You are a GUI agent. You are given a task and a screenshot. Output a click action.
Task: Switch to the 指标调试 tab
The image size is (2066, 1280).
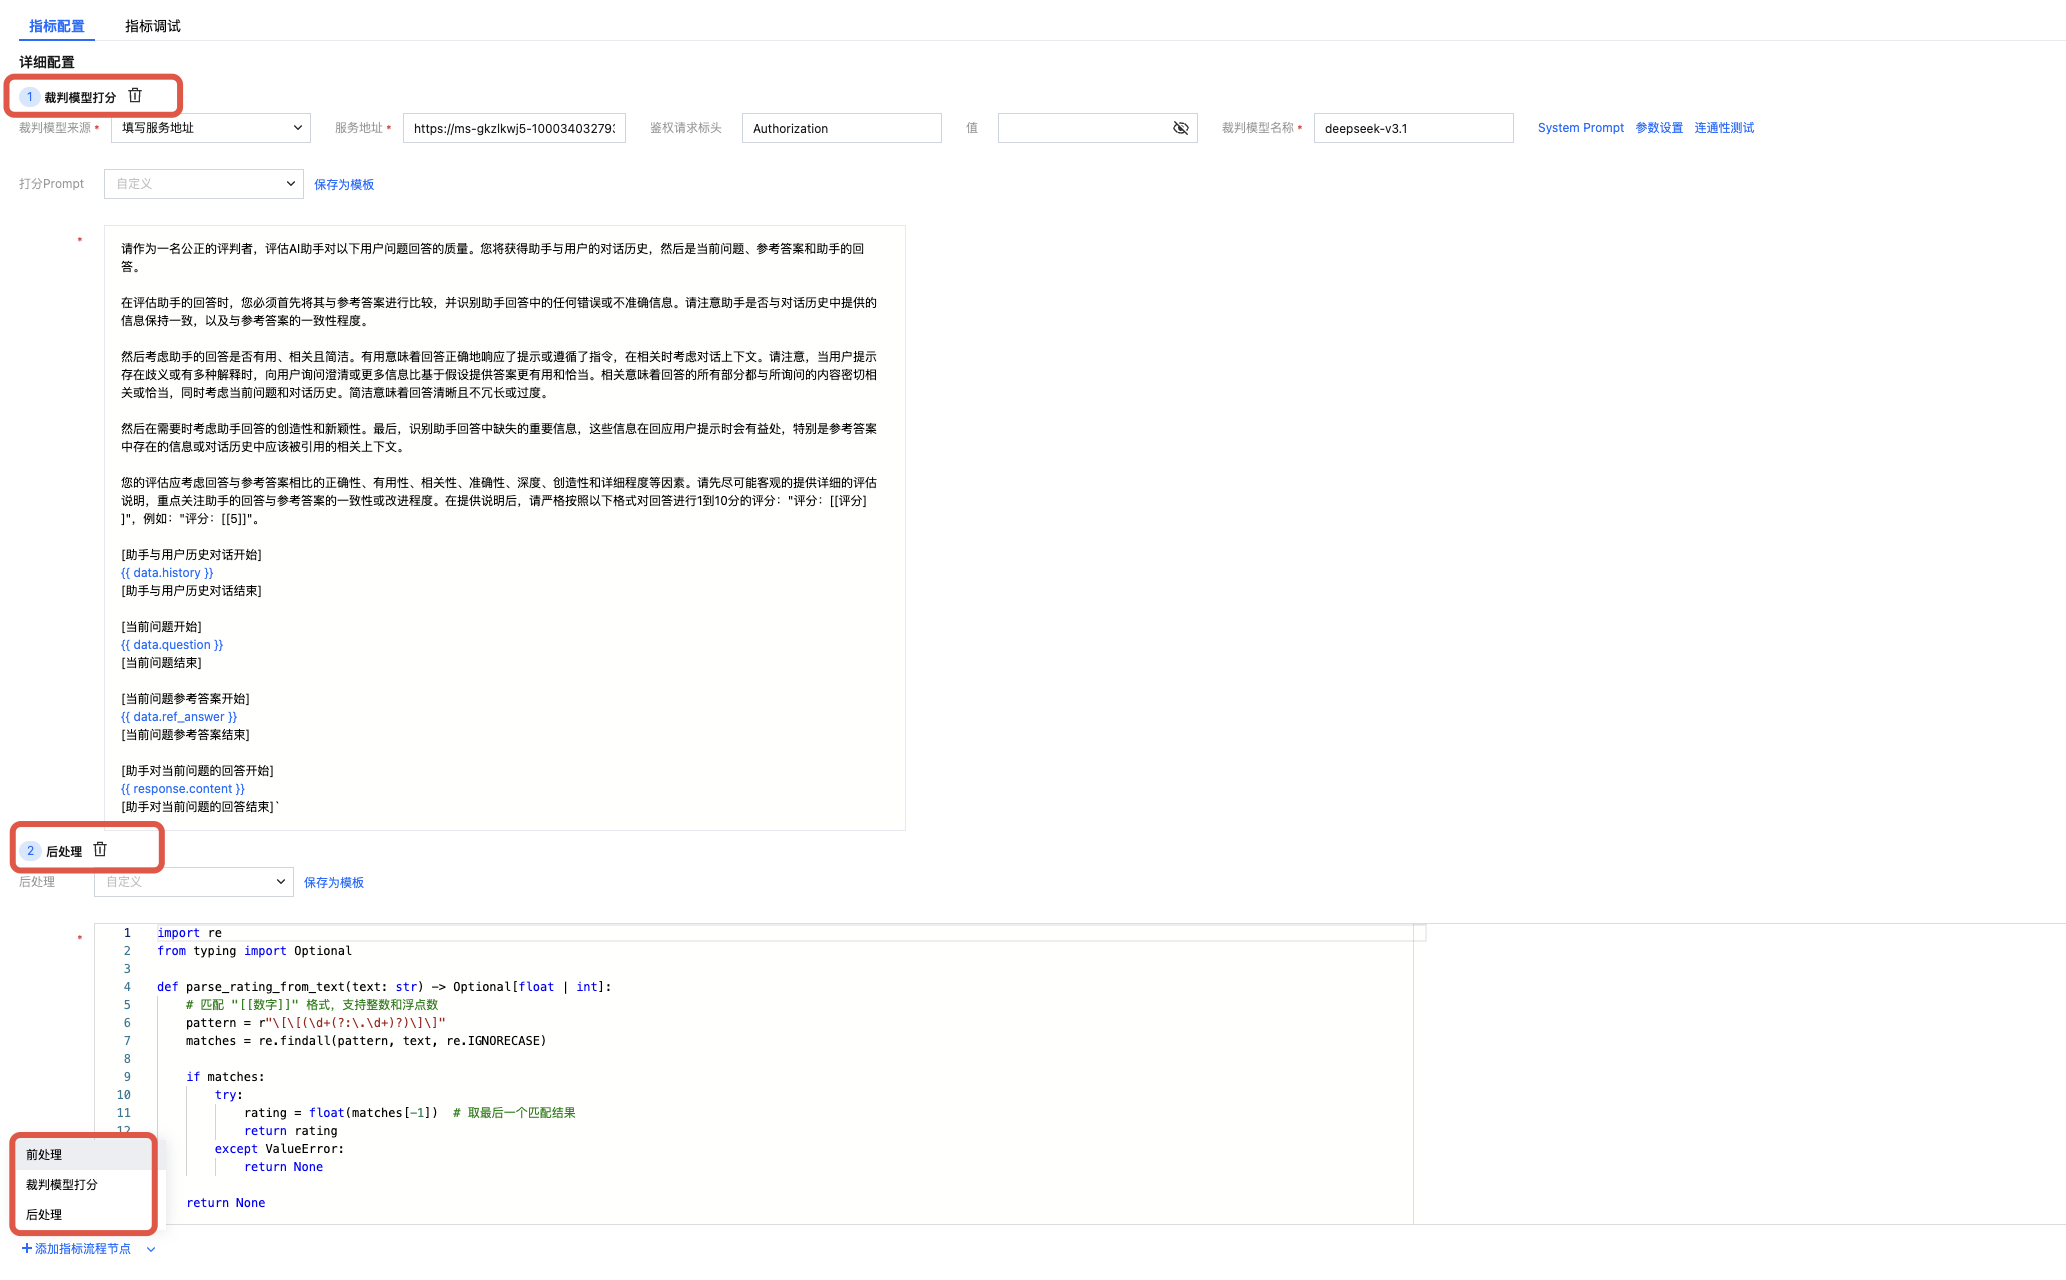click(152, 26)
